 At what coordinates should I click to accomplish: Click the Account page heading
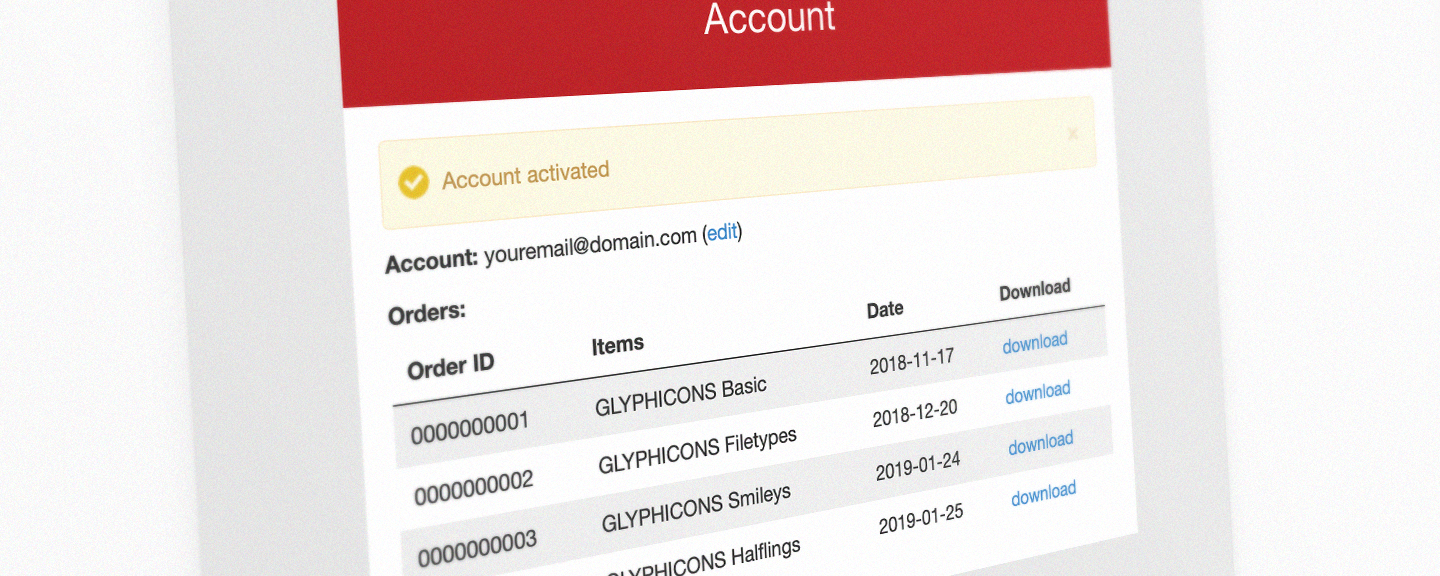[x=770, y=17]
